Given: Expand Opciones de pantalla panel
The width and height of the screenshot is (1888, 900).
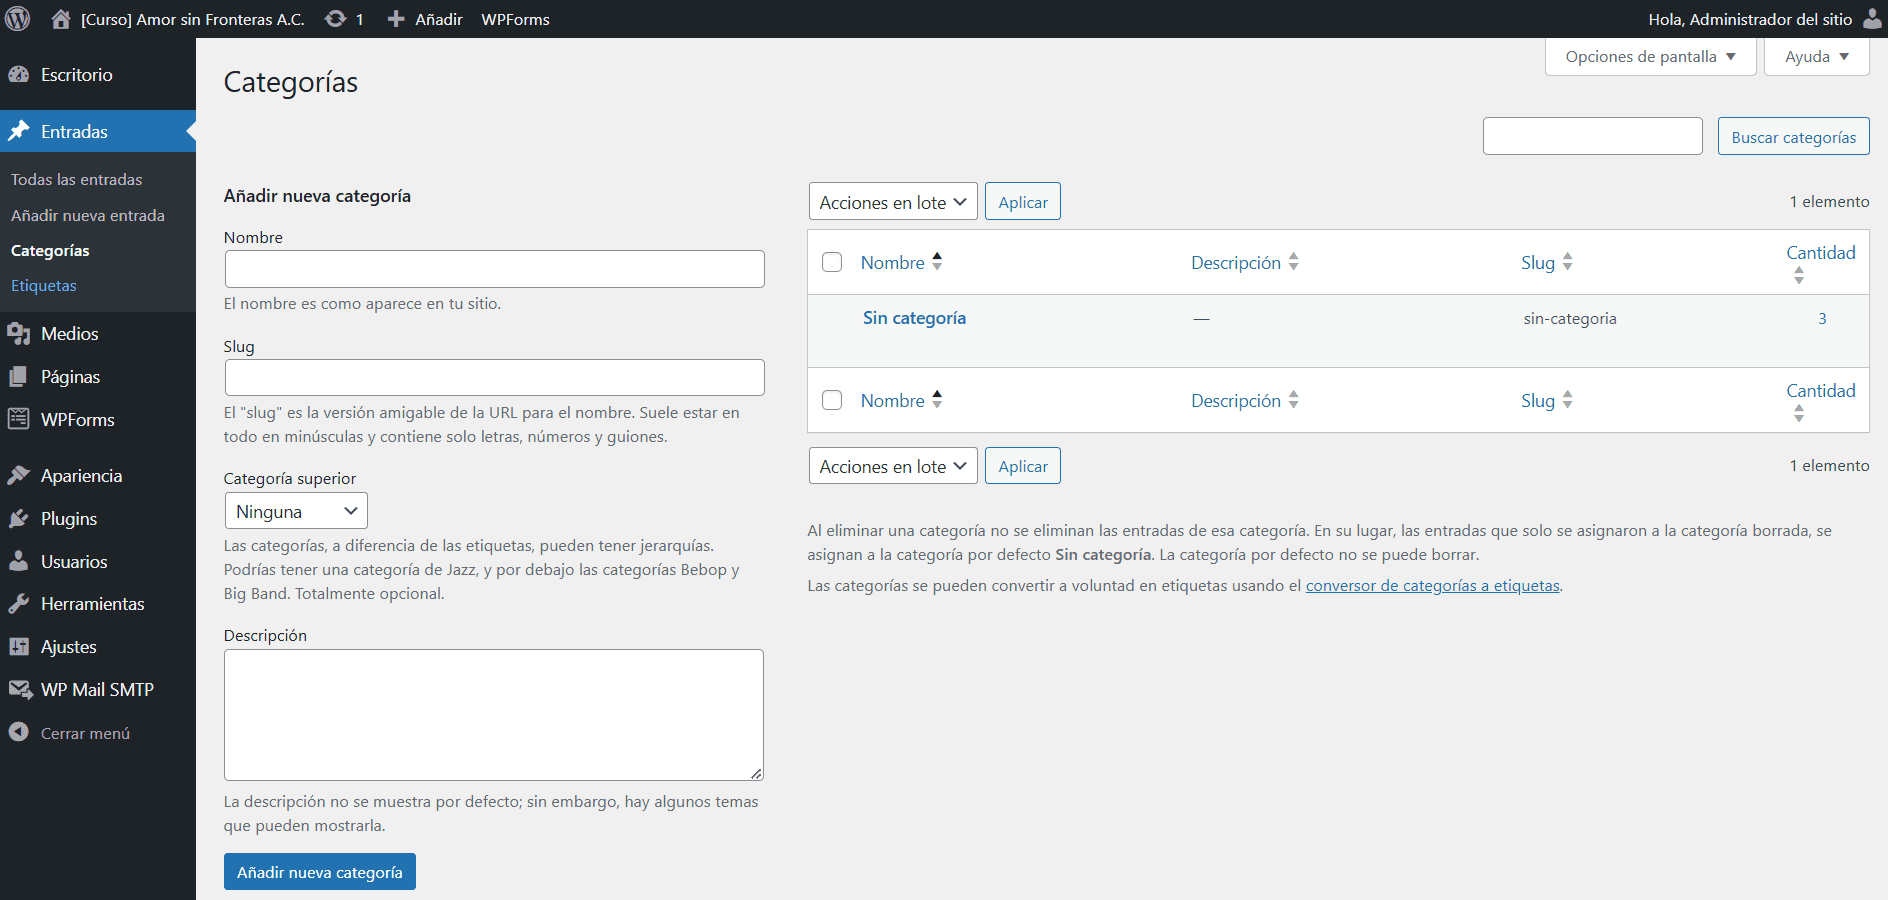Looking at the screenshot, I should pyautogui.click(x=1650, y=57).
